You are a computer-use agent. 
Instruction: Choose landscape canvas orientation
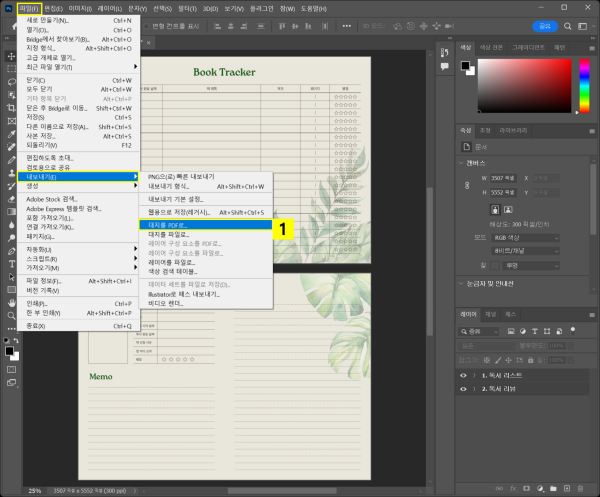click(x=508, y=209)
